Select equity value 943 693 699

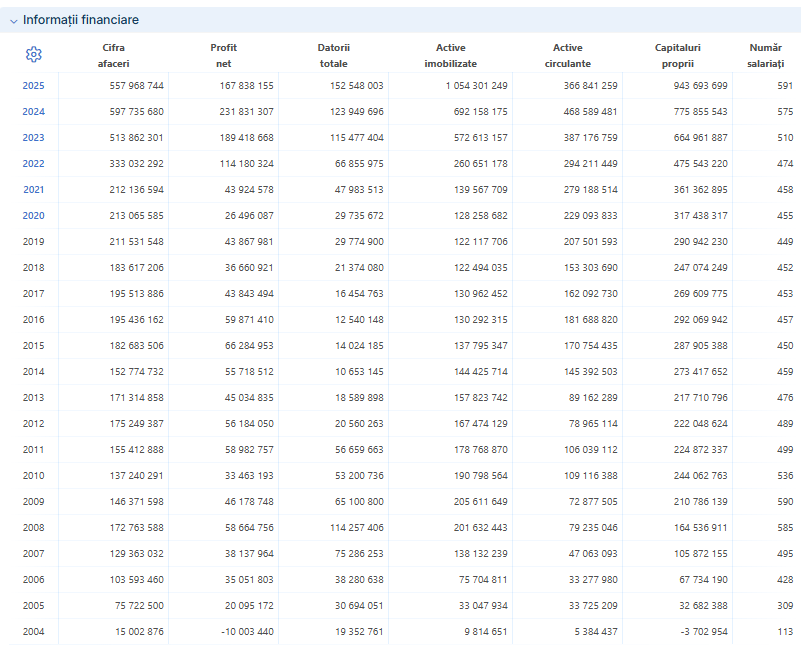point(700,86)
